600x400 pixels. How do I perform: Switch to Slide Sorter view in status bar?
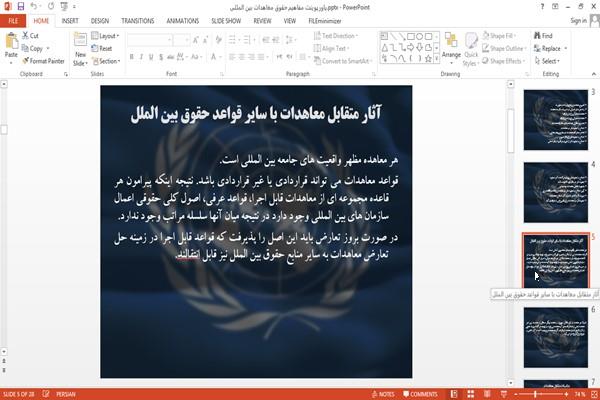click(471, 394)
